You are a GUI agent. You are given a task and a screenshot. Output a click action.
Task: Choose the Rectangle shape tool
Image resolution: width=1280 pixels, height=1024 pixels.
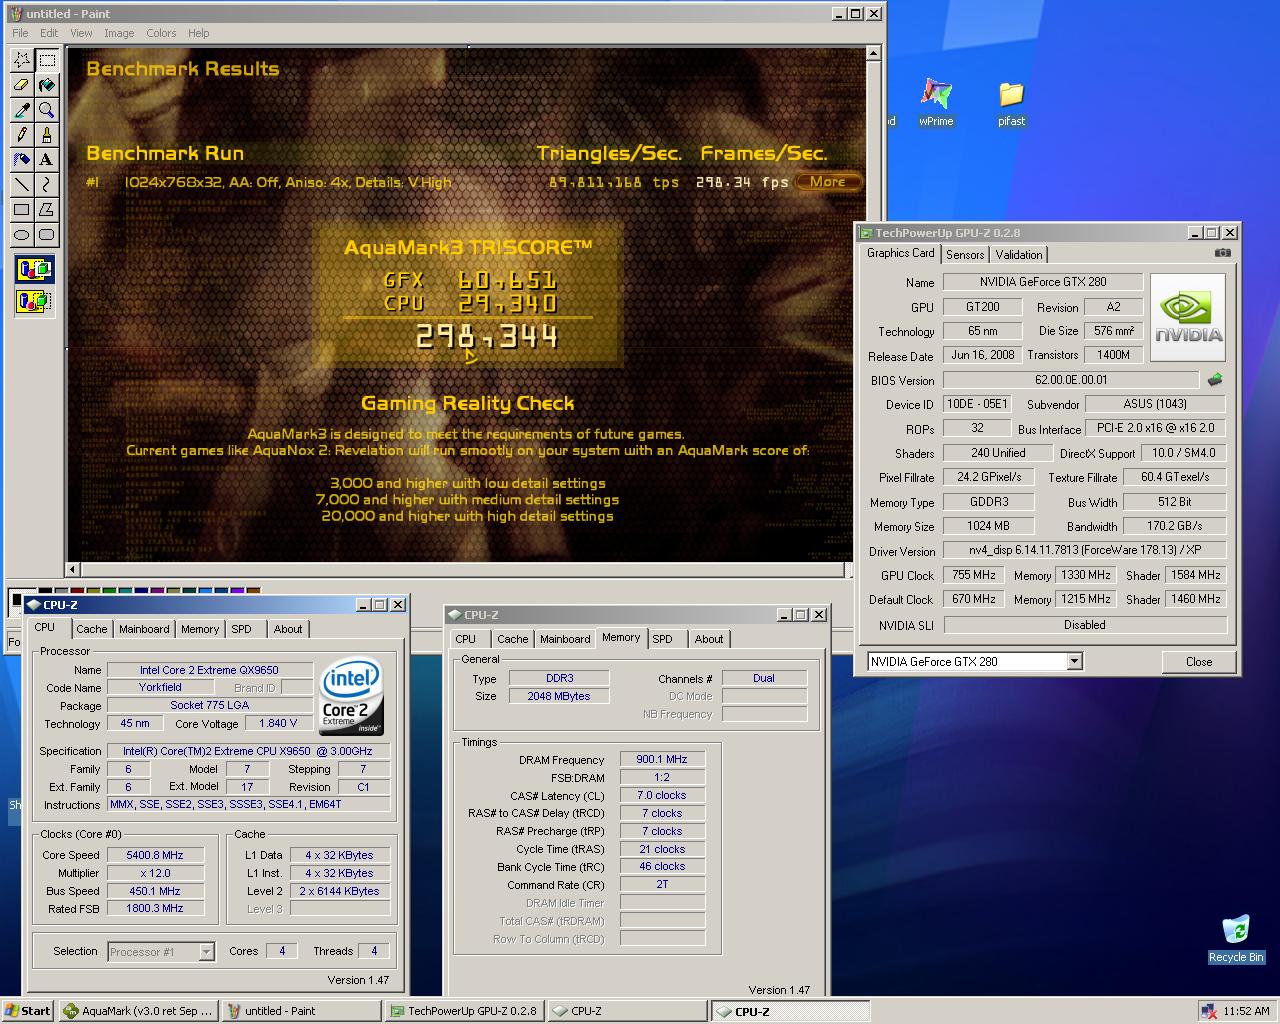coord(21,210)
